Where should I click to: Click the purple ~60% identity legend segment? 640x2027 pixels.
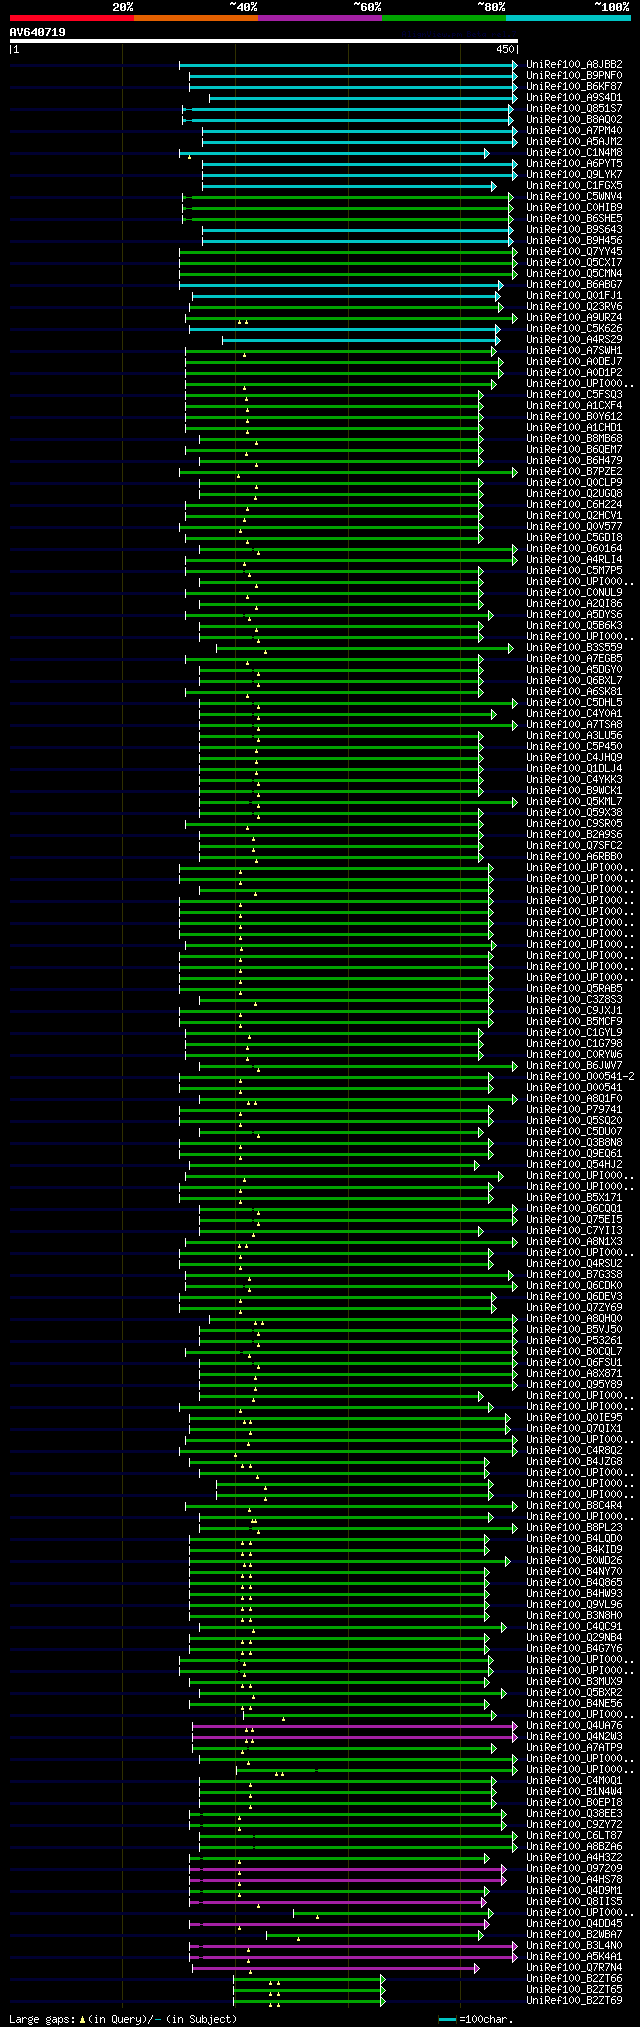320,17
